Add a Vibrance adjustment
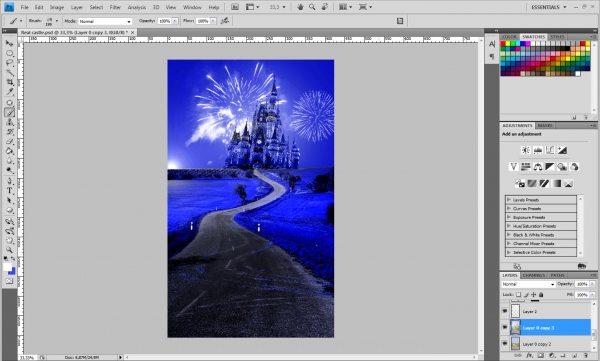The height and width of the screenshot is (361, 600). pos(514,167)
